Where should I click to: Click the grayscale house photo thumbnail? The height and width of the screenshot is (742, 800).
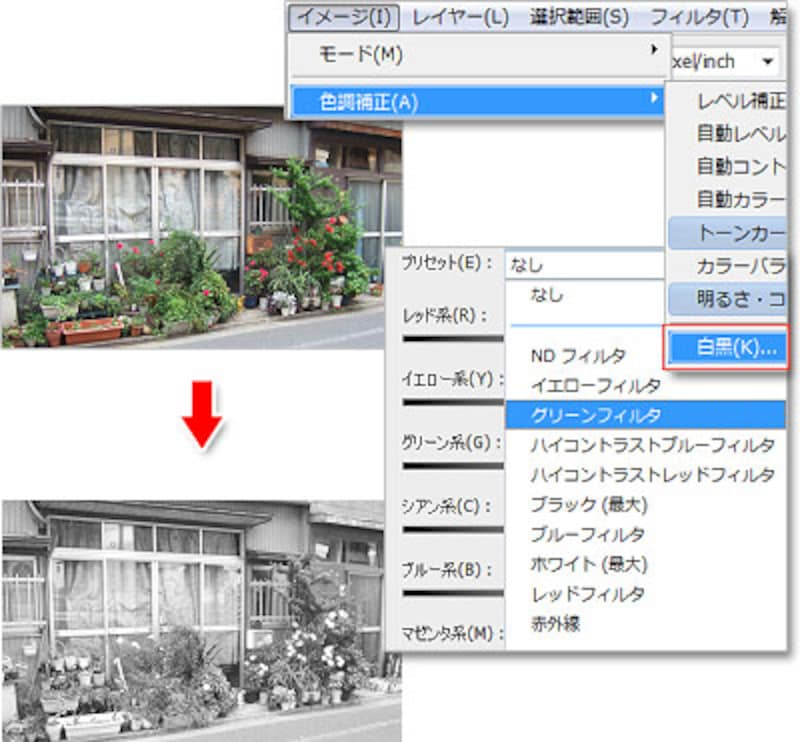coord(201,620)
